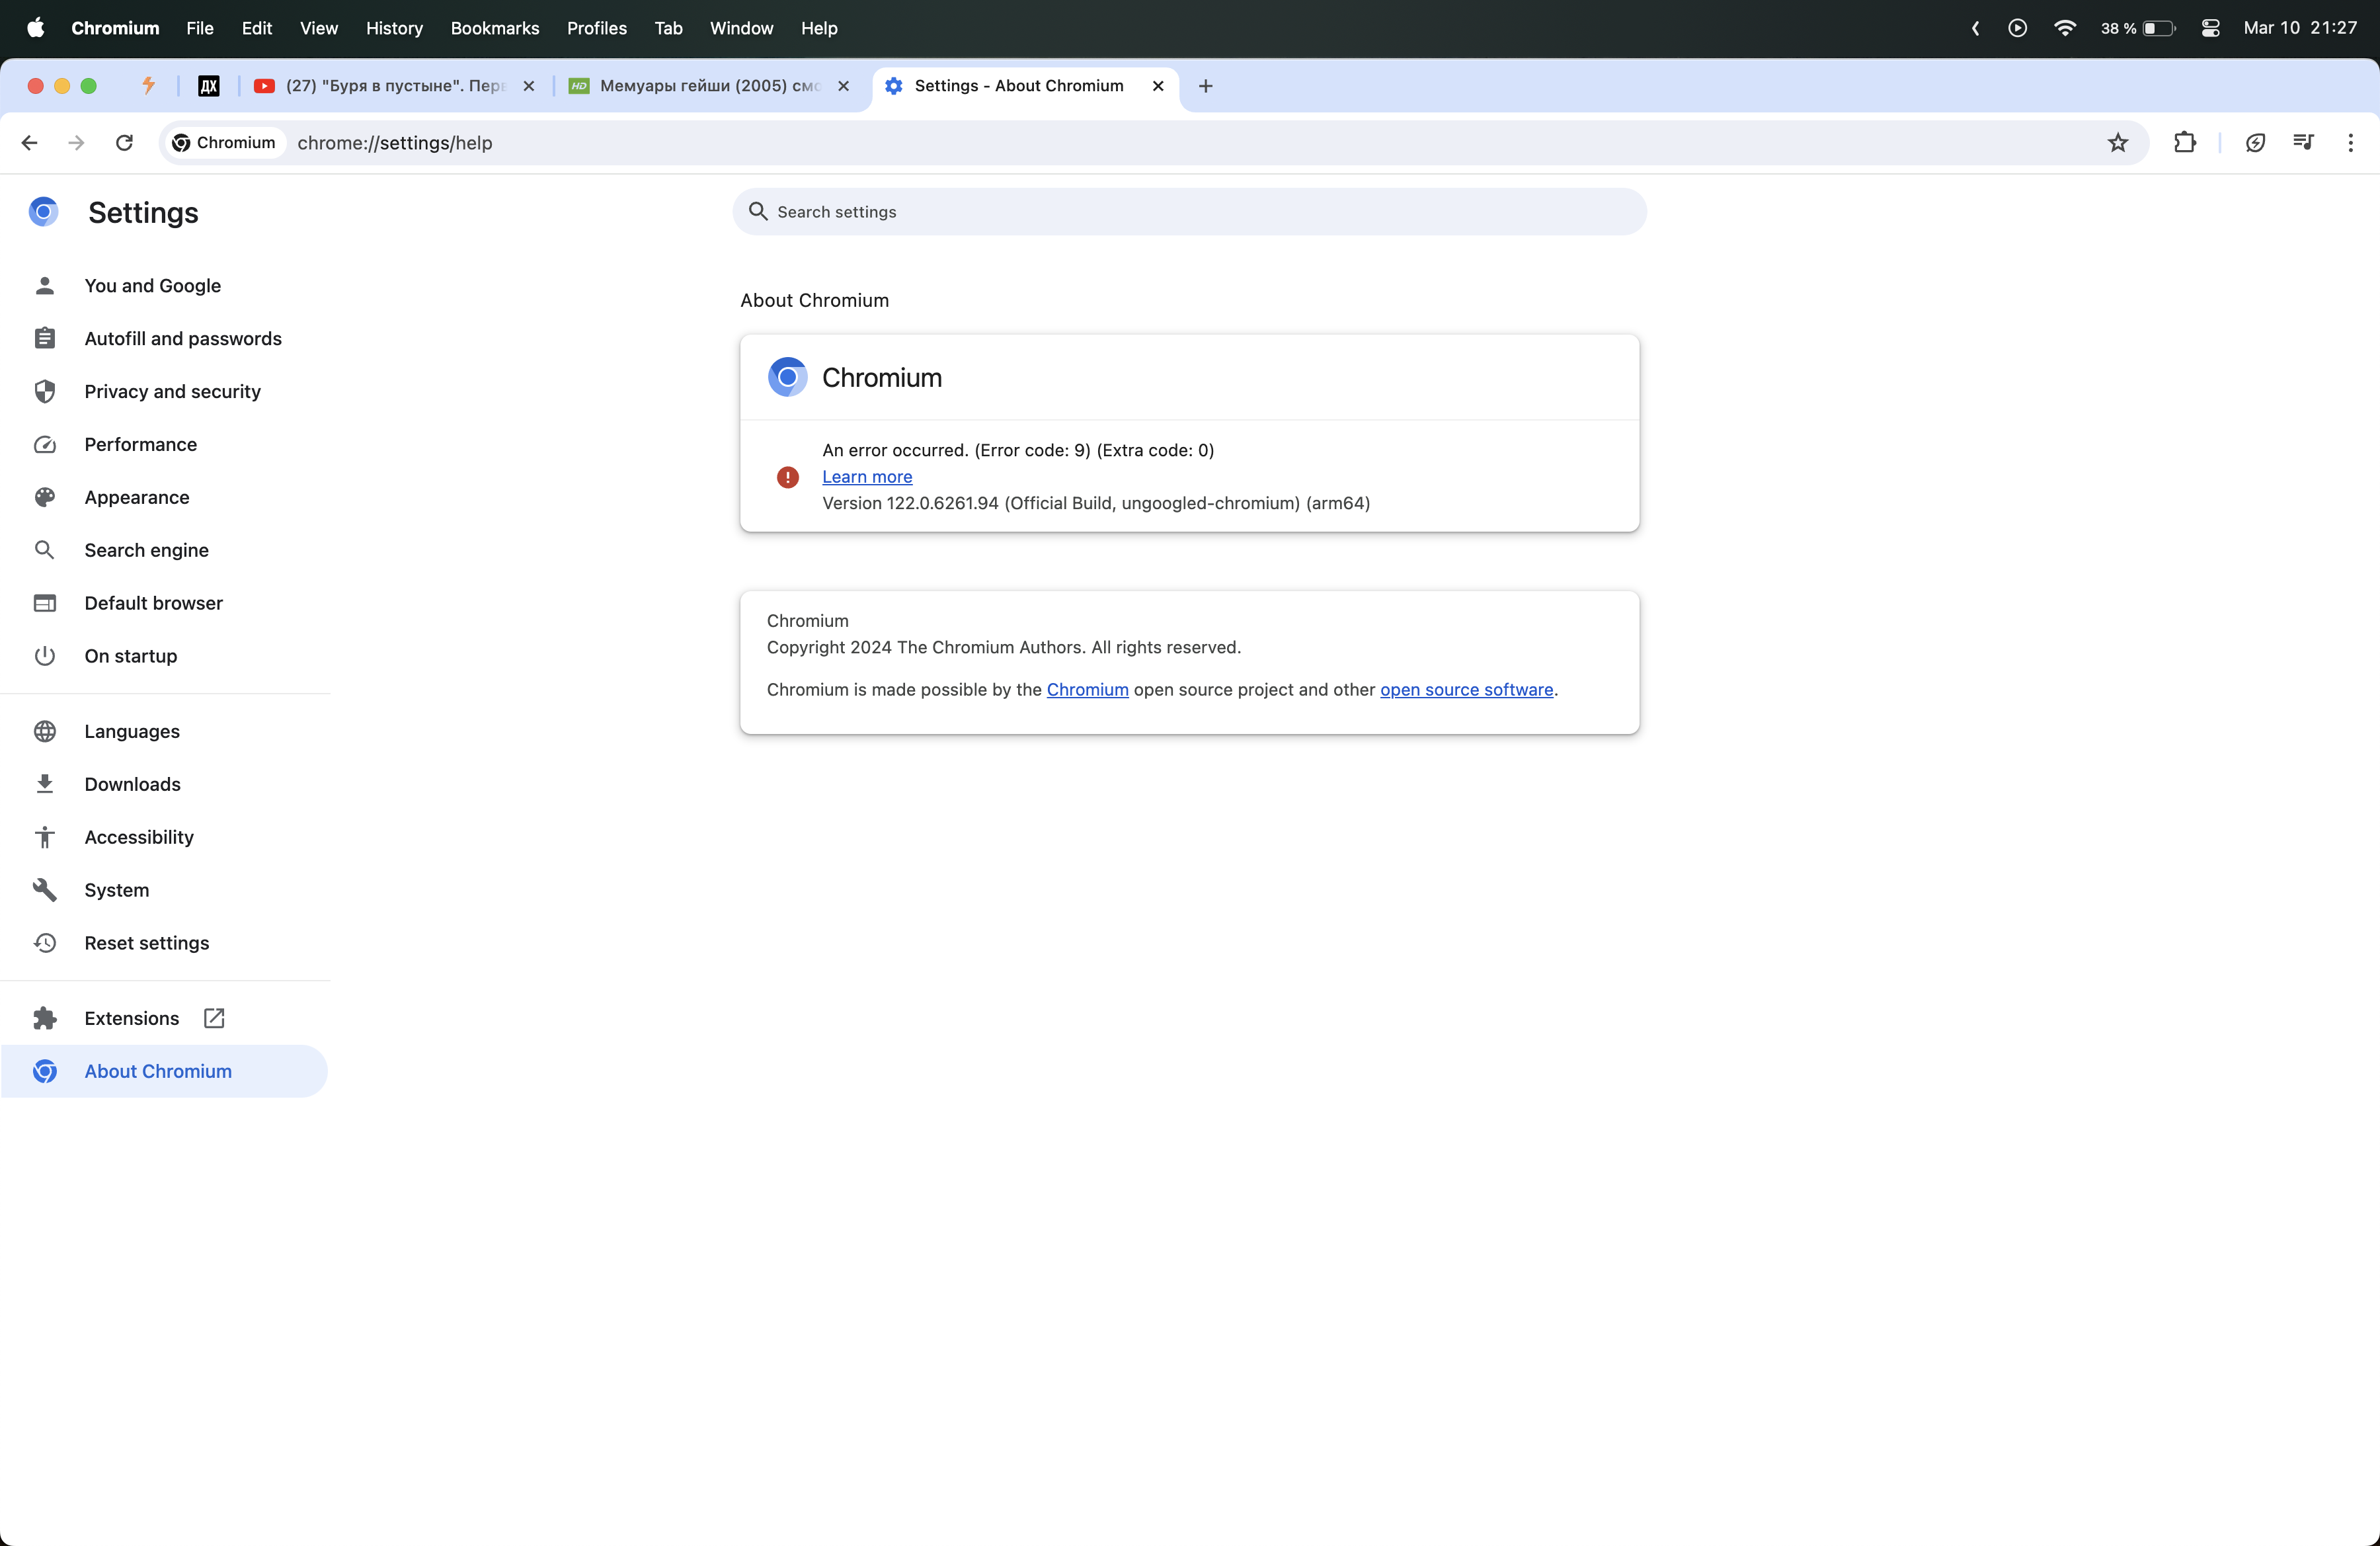
Task: Click the Search settings field
Action: point(1189,212)
